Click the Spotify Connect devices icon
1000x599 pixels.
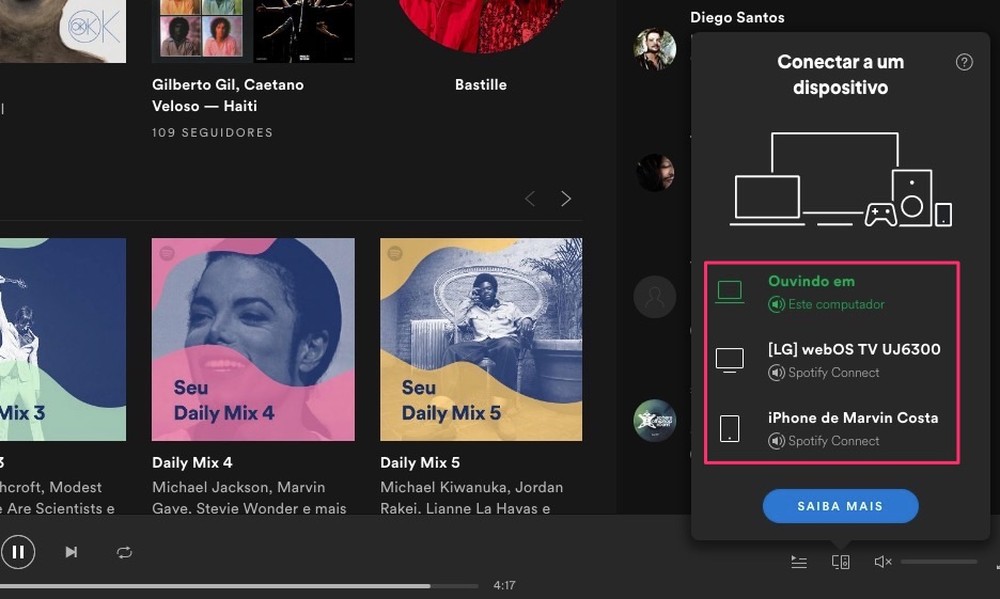tap(840, 561)
